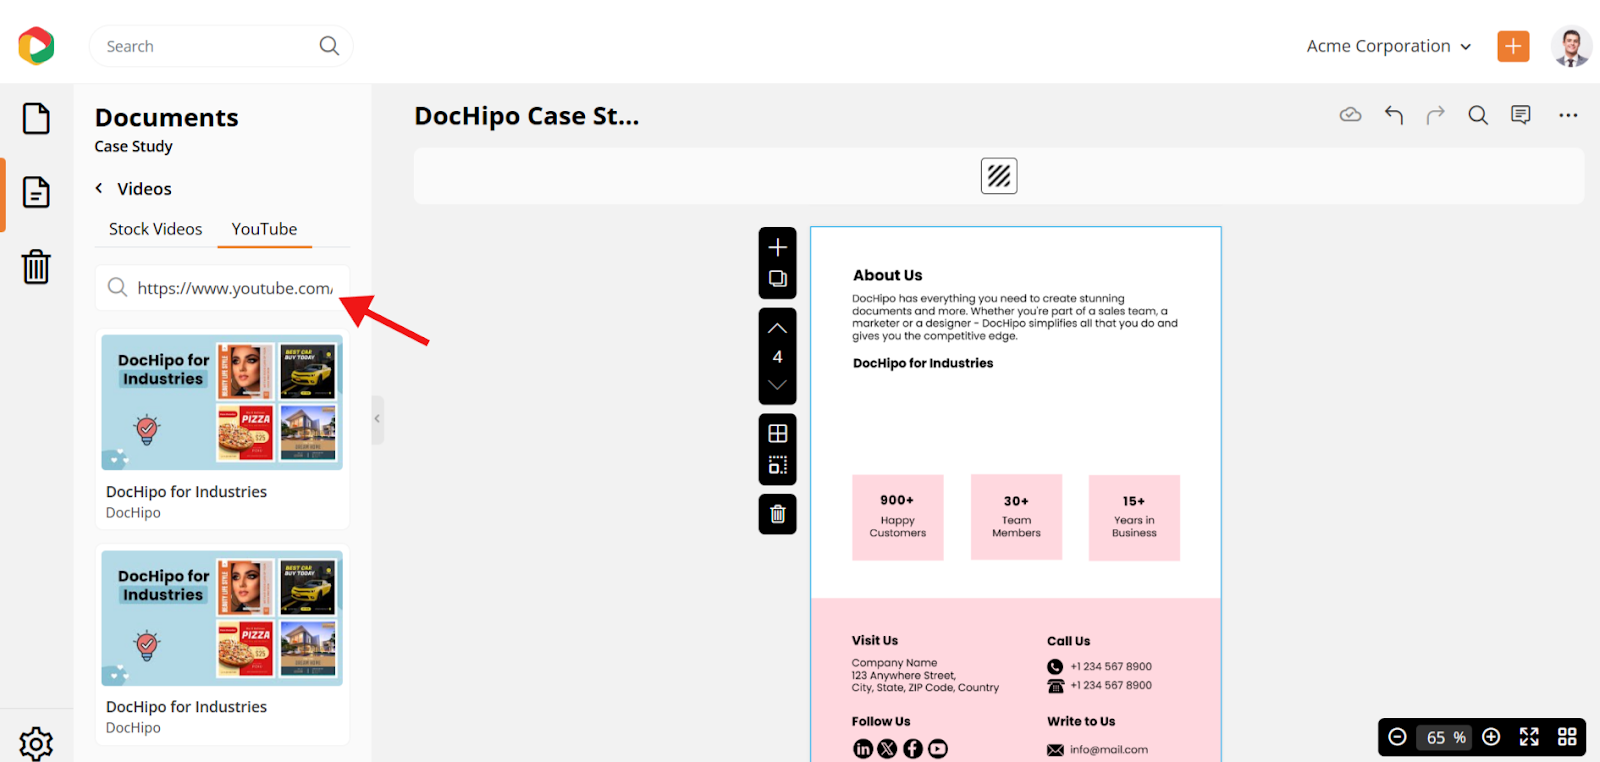Viewport: 1600px width, 762px height.
Task: Click the Facebook icon under Follow Us
Action: (x=913, y=749)
